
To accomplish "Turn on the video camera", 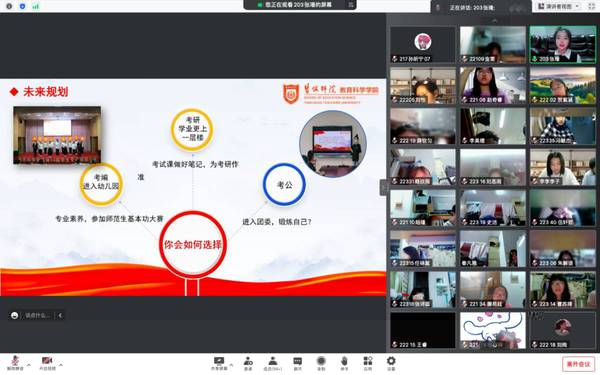I will [x=47, y=362].
